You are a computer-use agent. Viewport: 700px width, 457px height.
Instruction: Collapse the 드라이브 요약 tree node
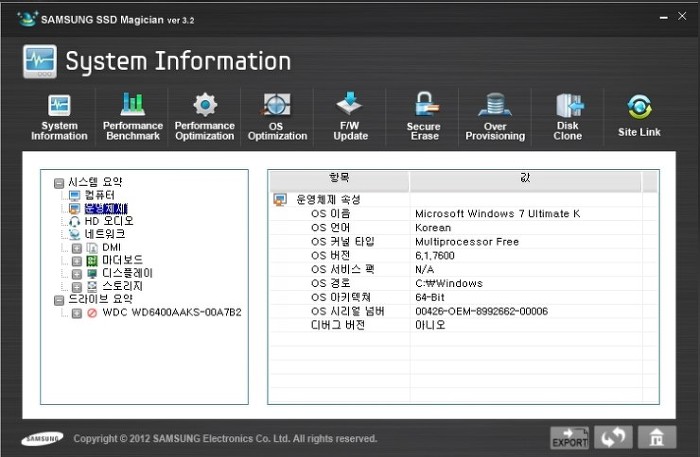tap(59, 300)
